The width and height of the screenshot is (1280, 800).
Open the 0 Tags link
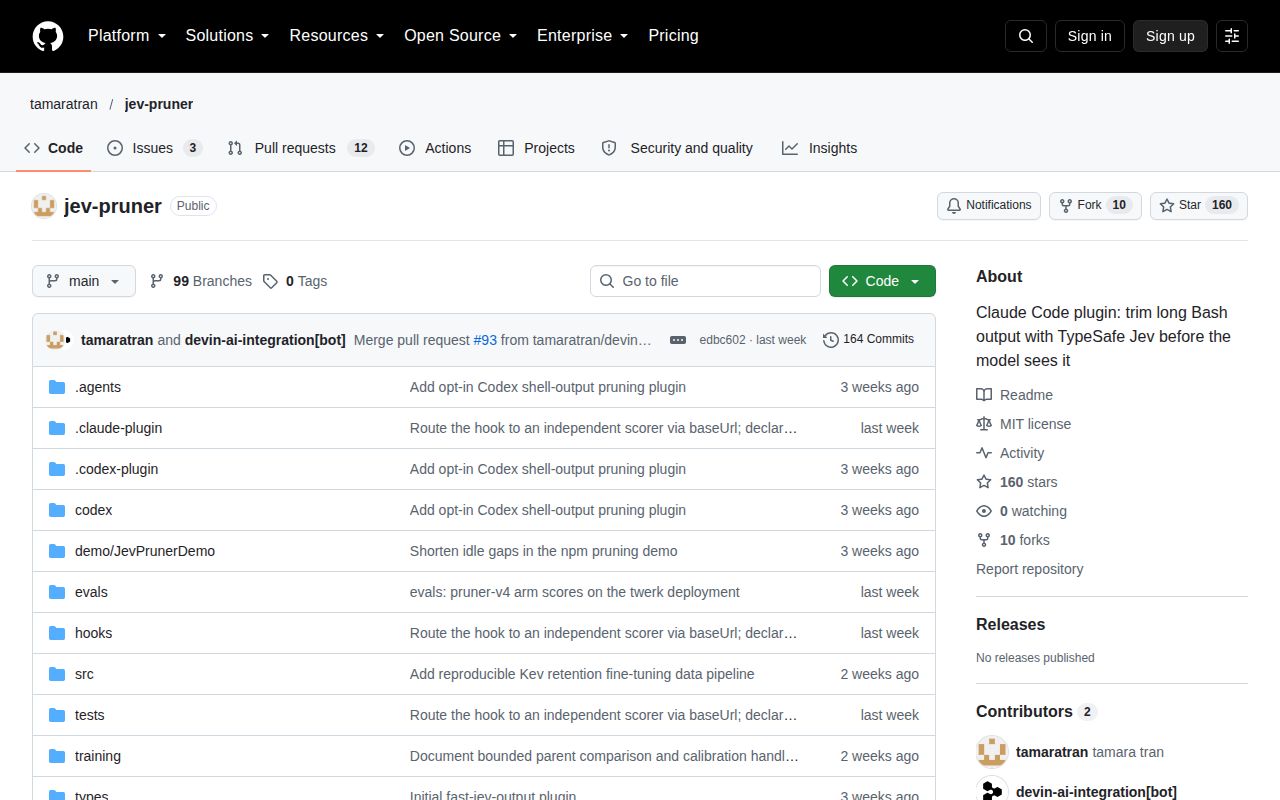click(x=295, y=281)
